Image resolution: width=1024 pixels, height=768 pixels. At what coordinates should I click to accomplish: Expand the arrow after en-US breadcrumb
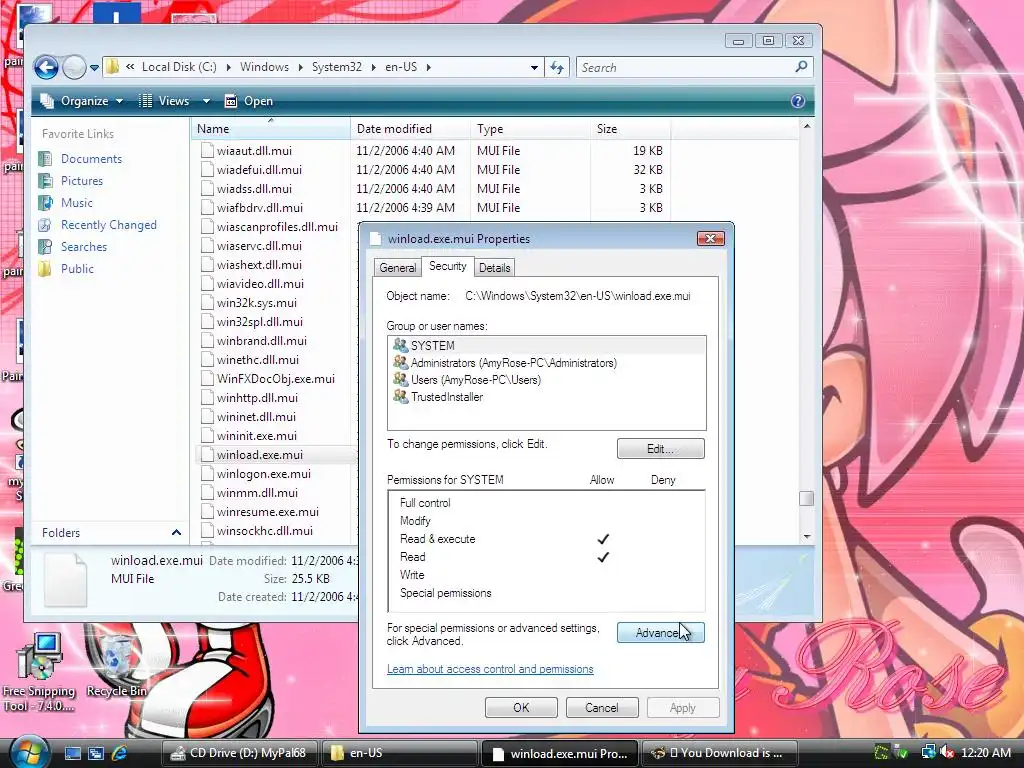[x=428, y=67]
